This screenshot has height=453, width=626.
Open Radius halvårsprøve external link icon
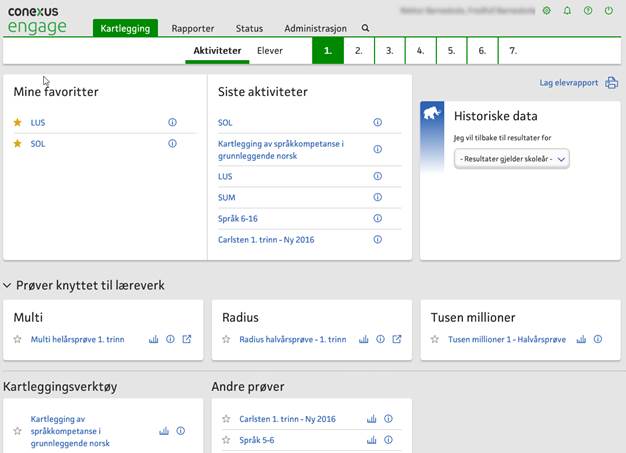pos(397,339)
